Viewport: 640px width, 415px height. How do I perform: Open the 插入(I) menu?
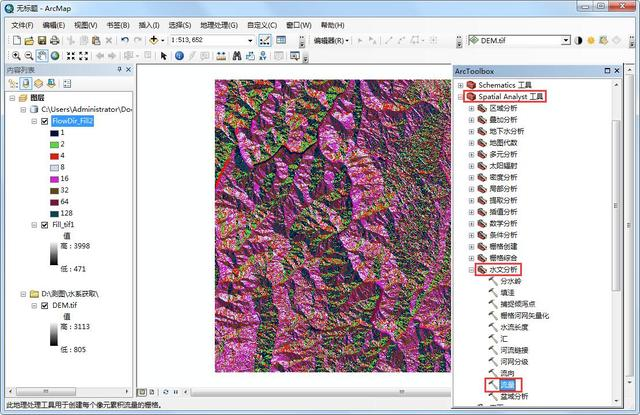pyautogui.click(x=149, y=25)
